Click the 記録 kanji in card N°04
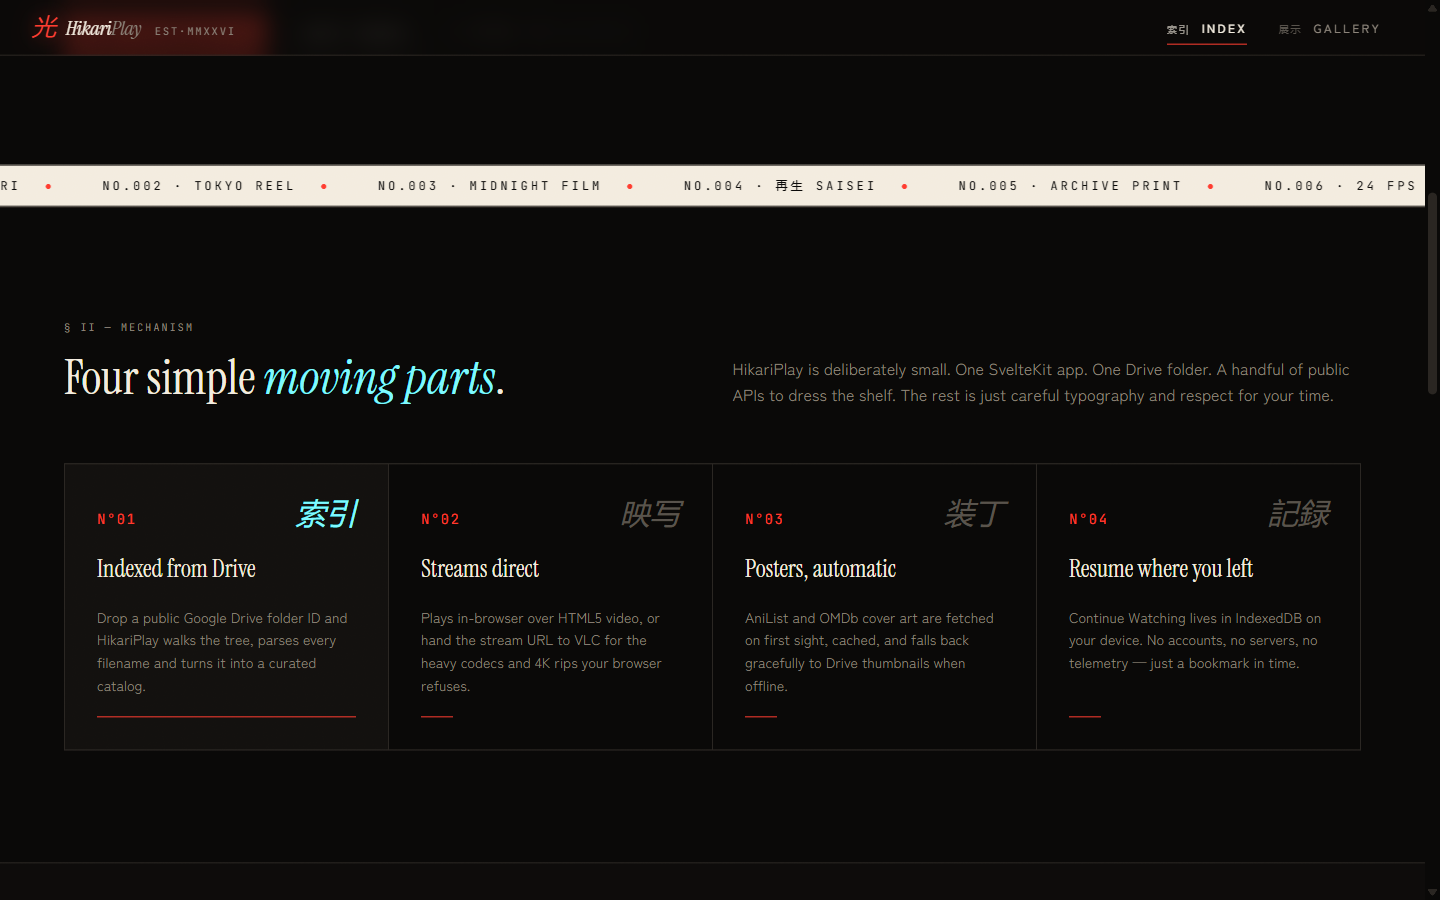This screenshot has height=900, width=1440. point(1299,514)
